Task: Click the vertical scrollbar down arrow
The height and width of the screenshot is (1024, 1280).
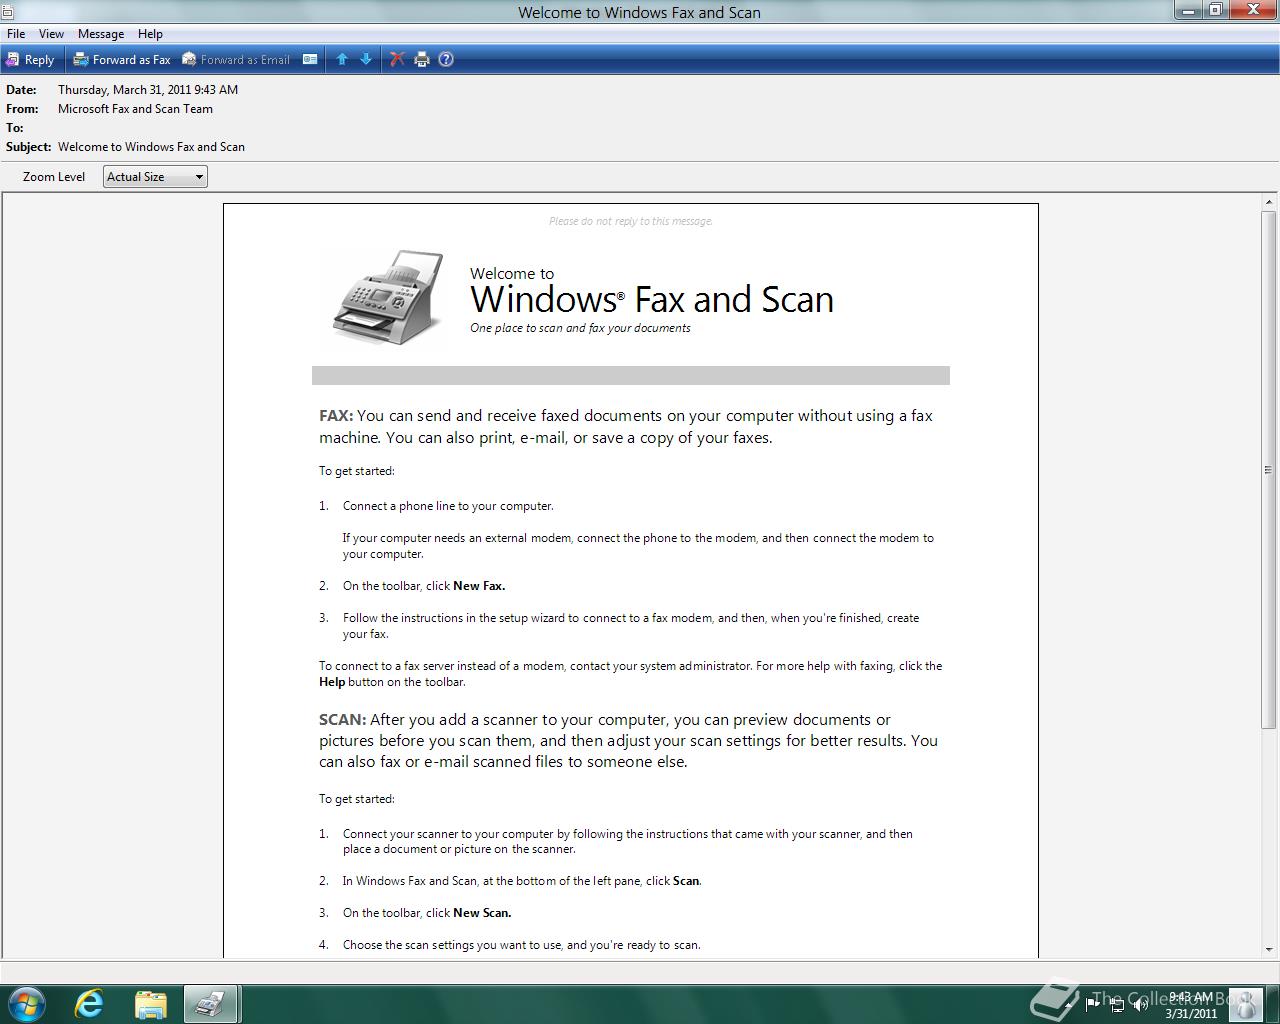Action: click(x=1269, y=949)
